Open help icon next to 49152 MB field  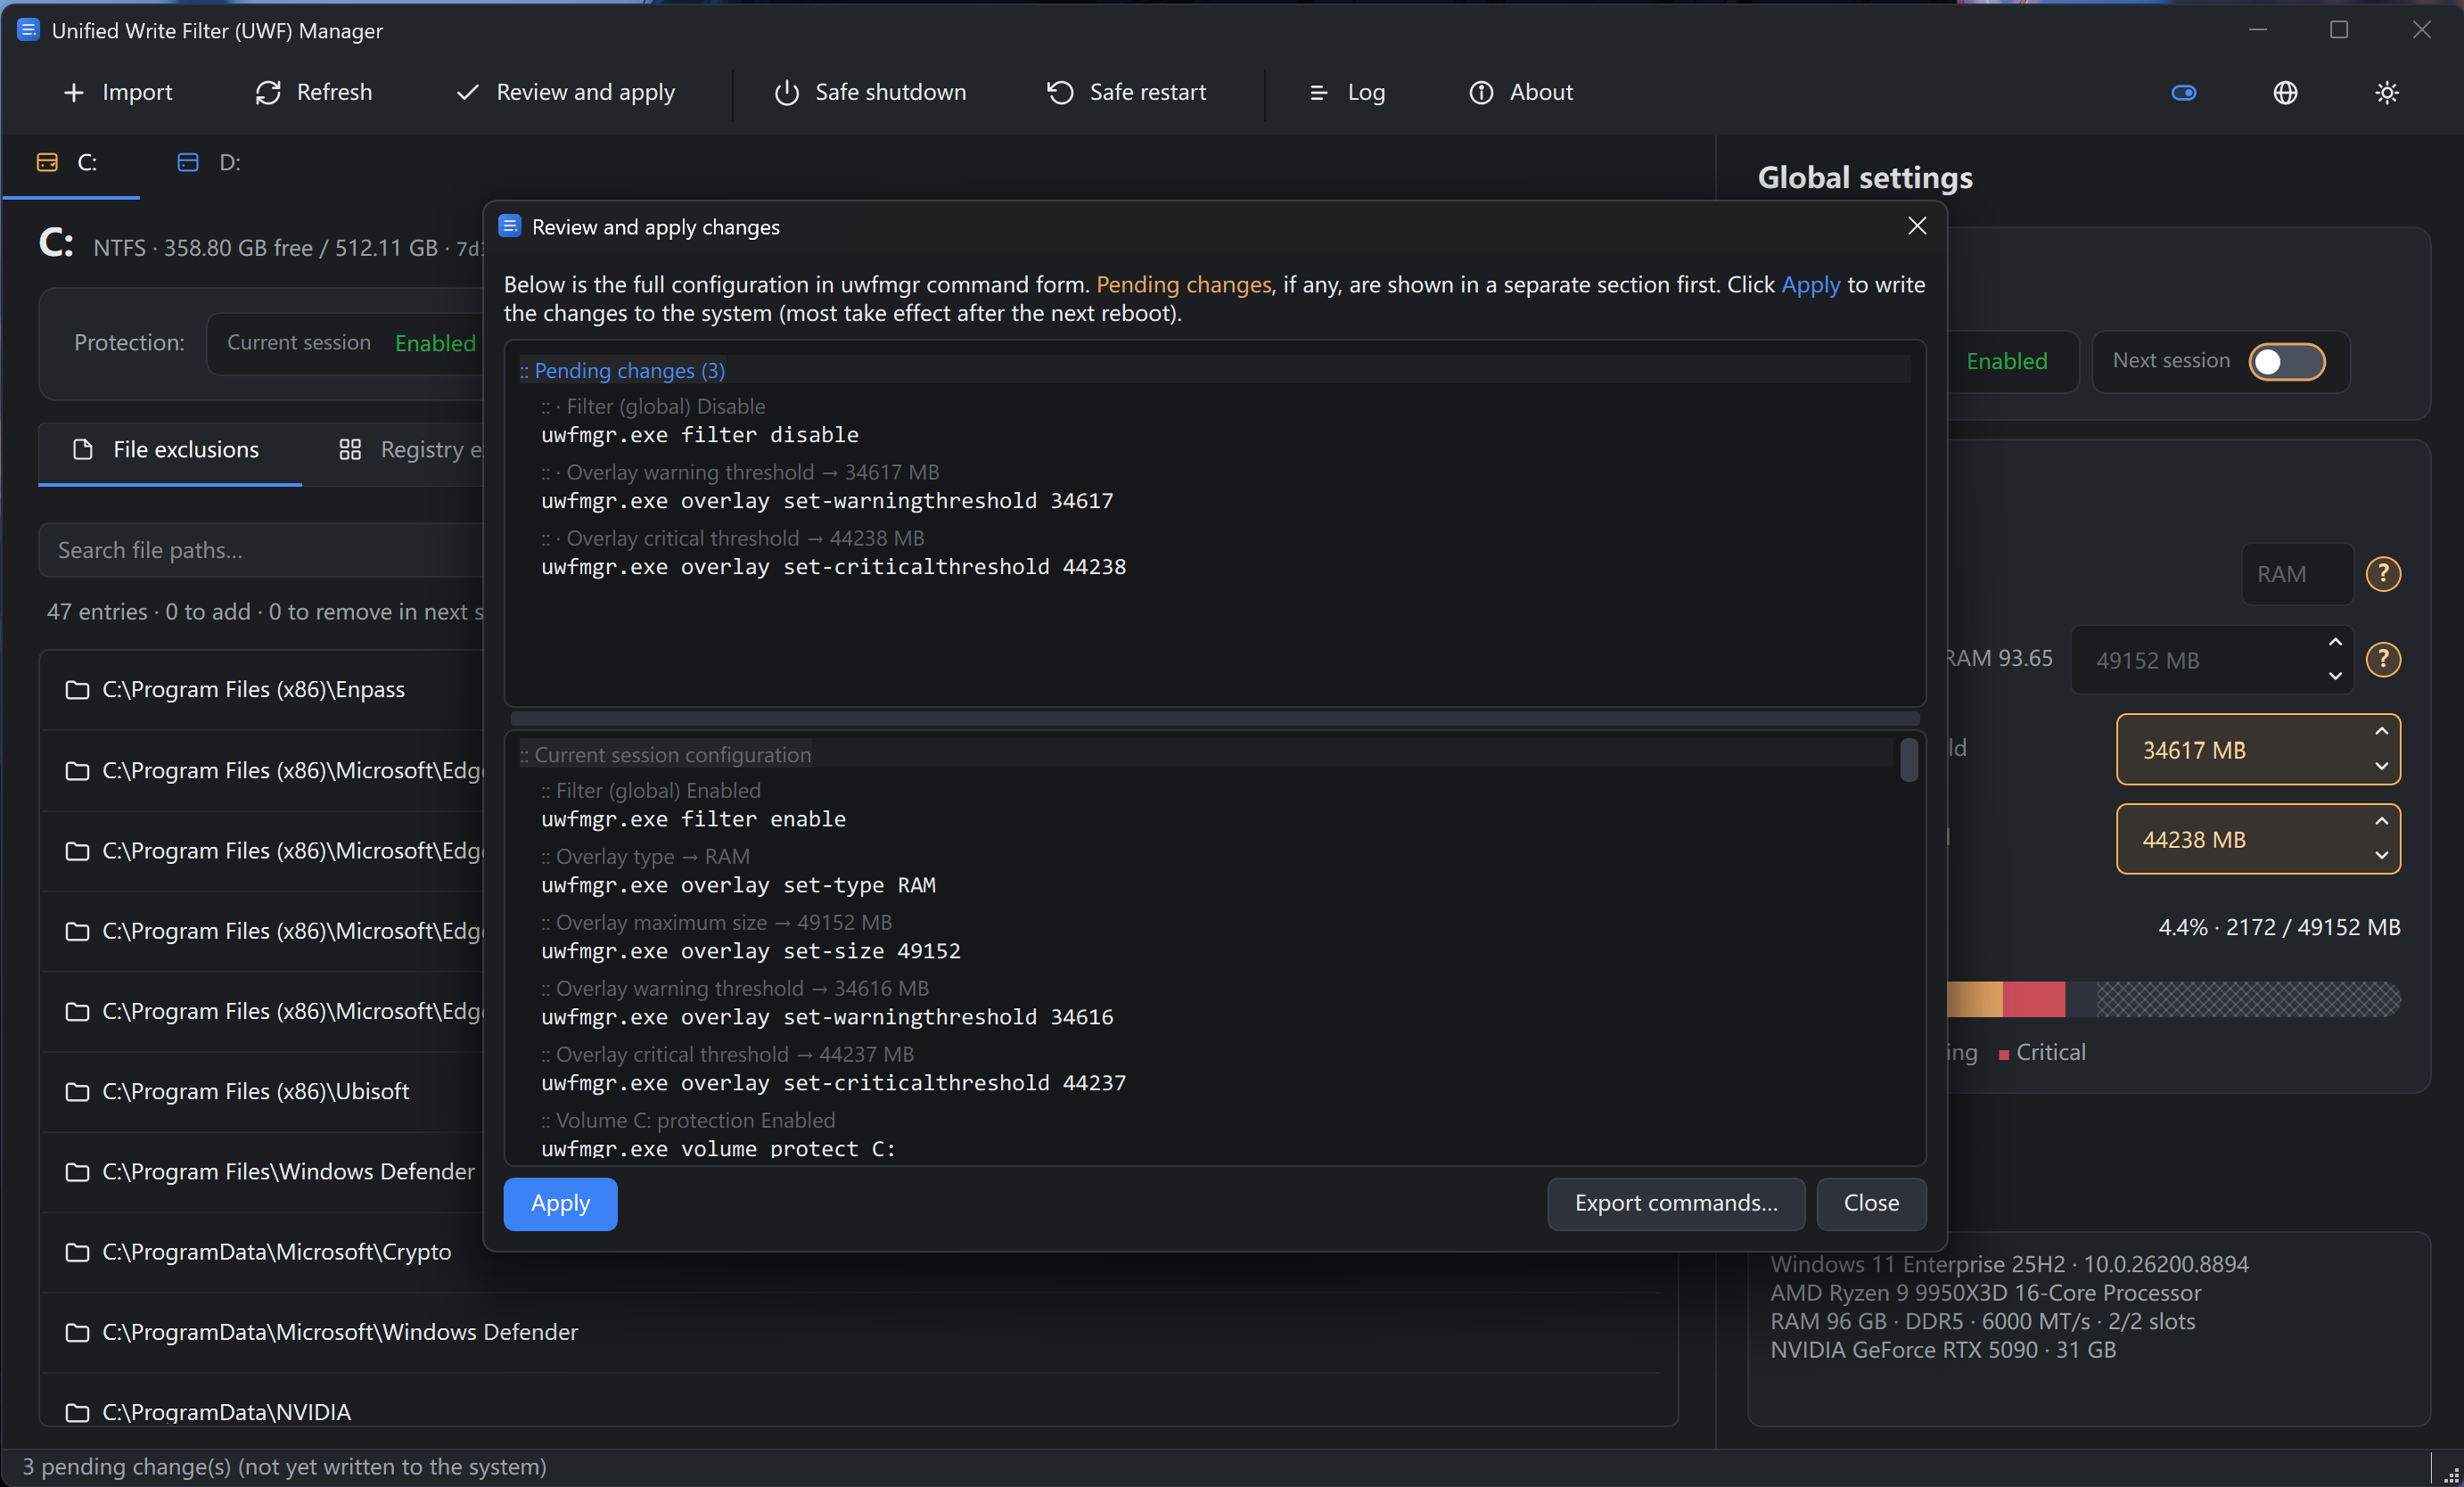click(2383, 659)
